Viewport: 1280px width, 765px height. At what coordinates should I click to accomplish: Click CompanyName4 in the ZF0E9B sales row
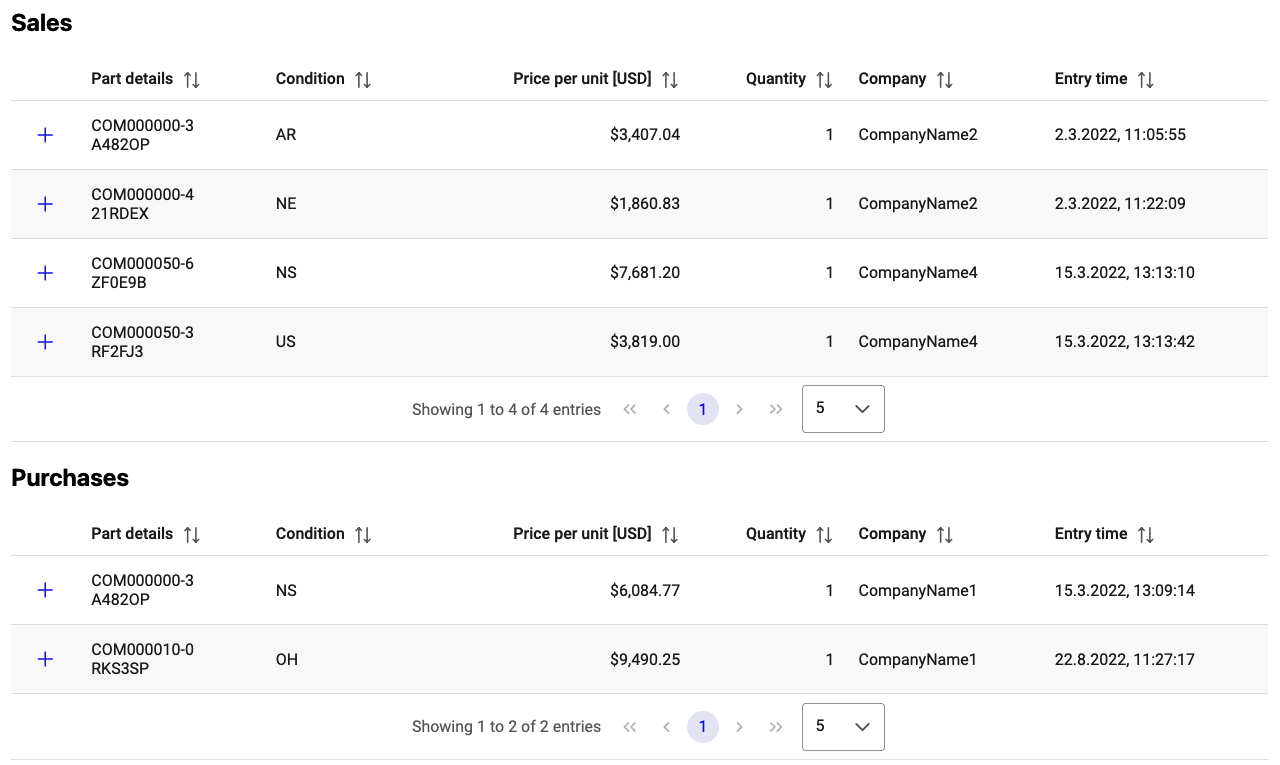tap(918, 273)
